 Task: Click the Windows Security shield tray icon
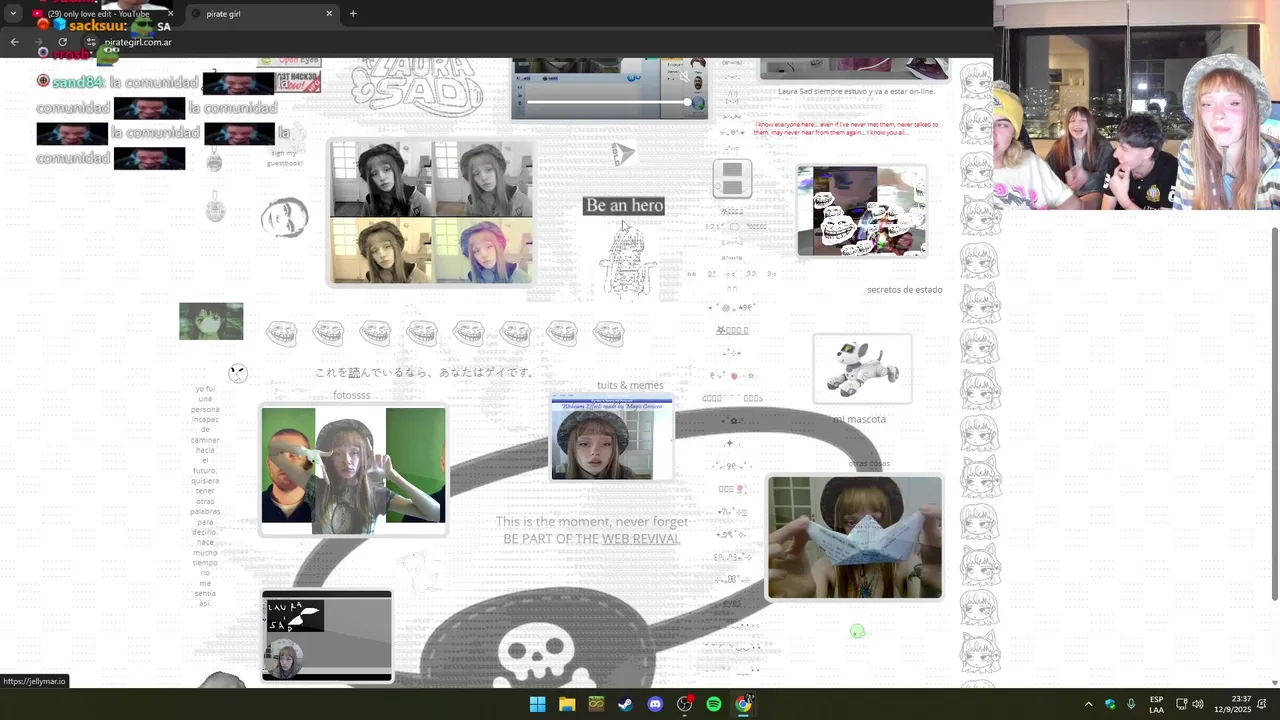click(x=1110, y=704)
